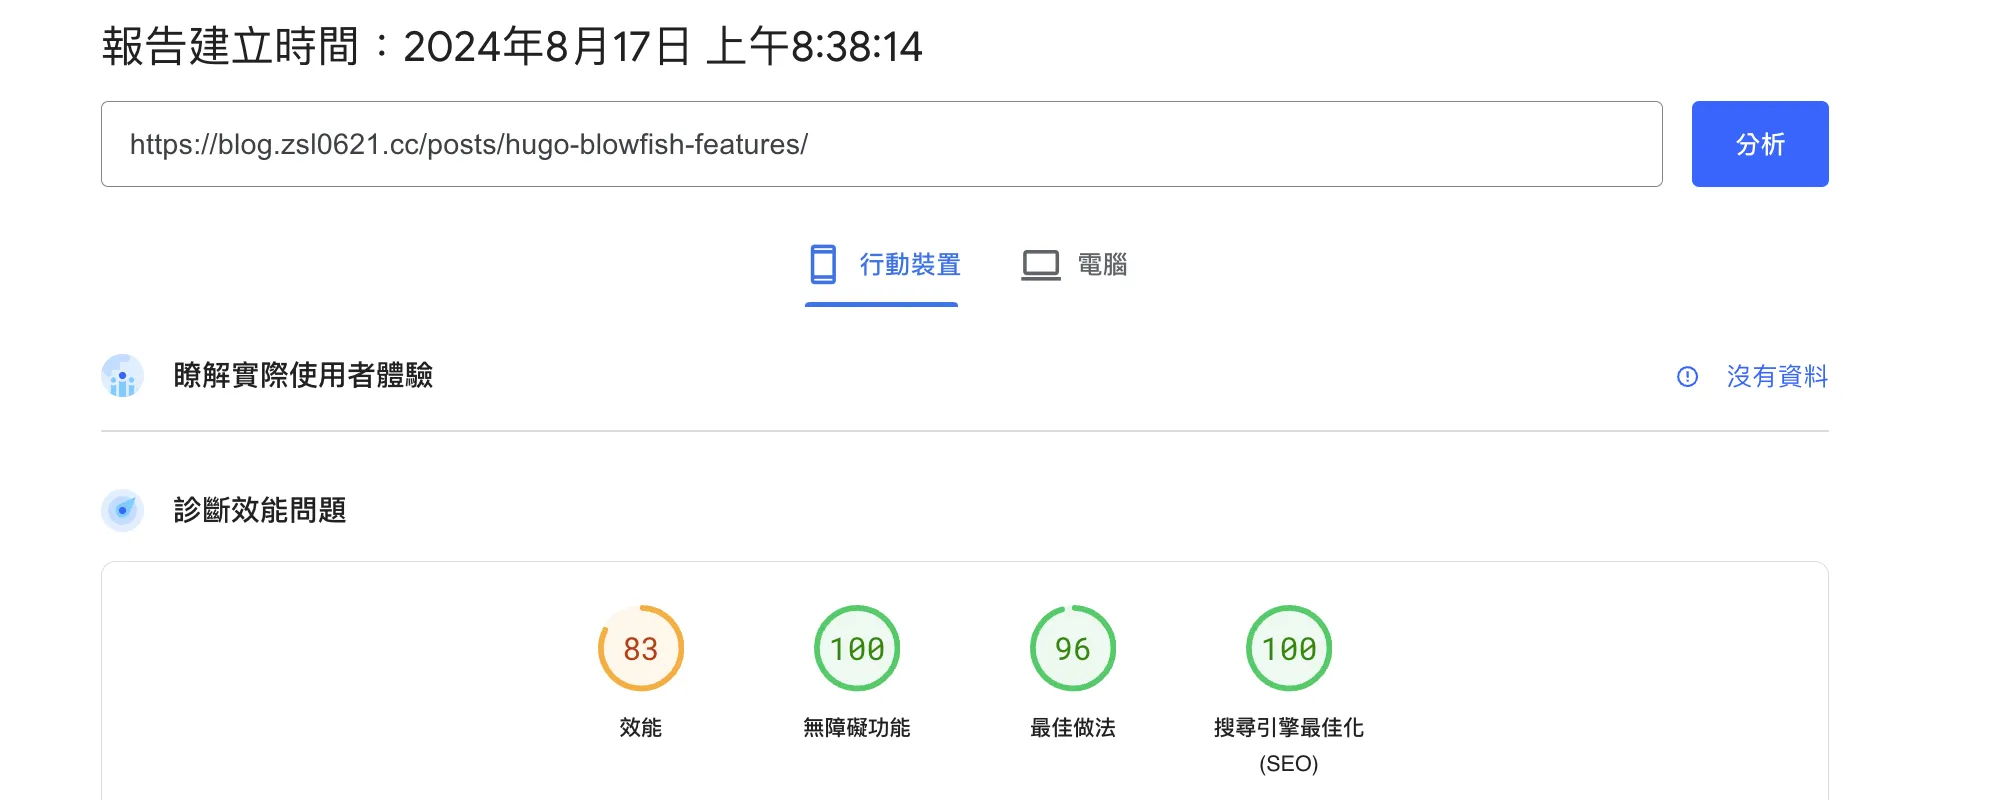Open the 沒有資料 link
Screen dimensions: 2000x800
pos(1776,376)
